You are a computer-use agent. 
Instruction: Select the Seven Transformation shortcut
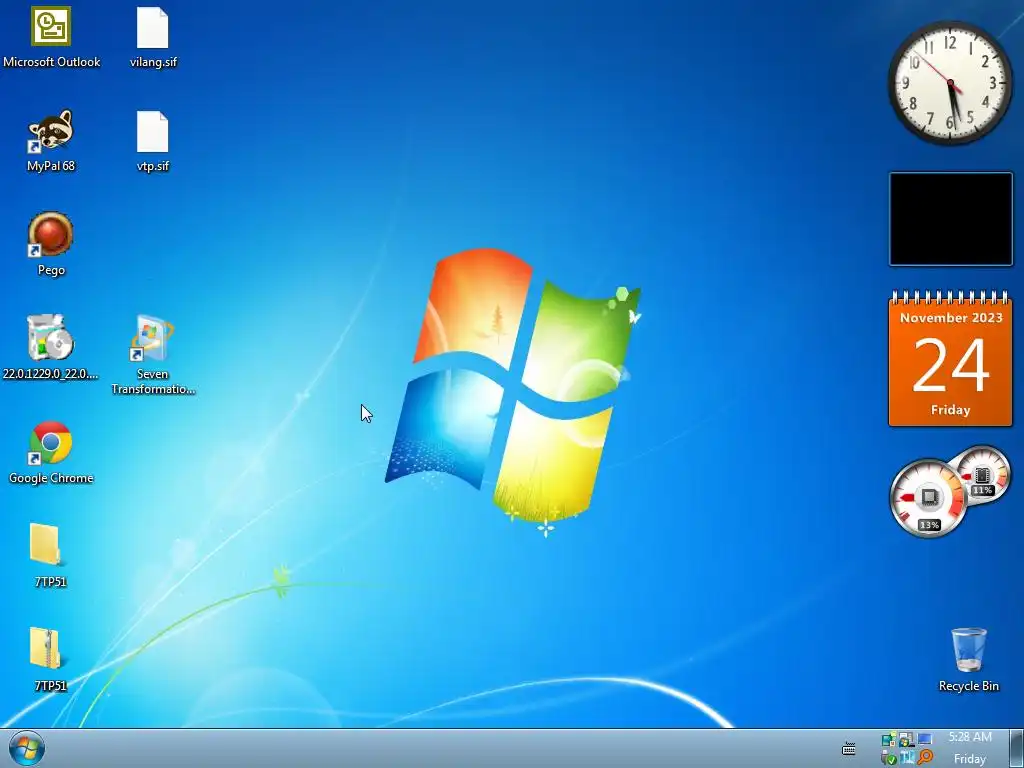click(153, 355)
